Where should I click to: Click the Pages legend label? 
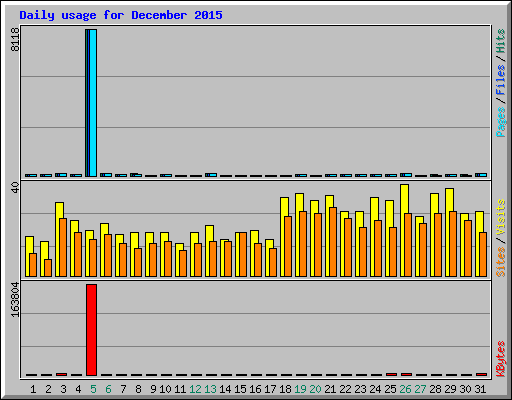coord(501,122)
